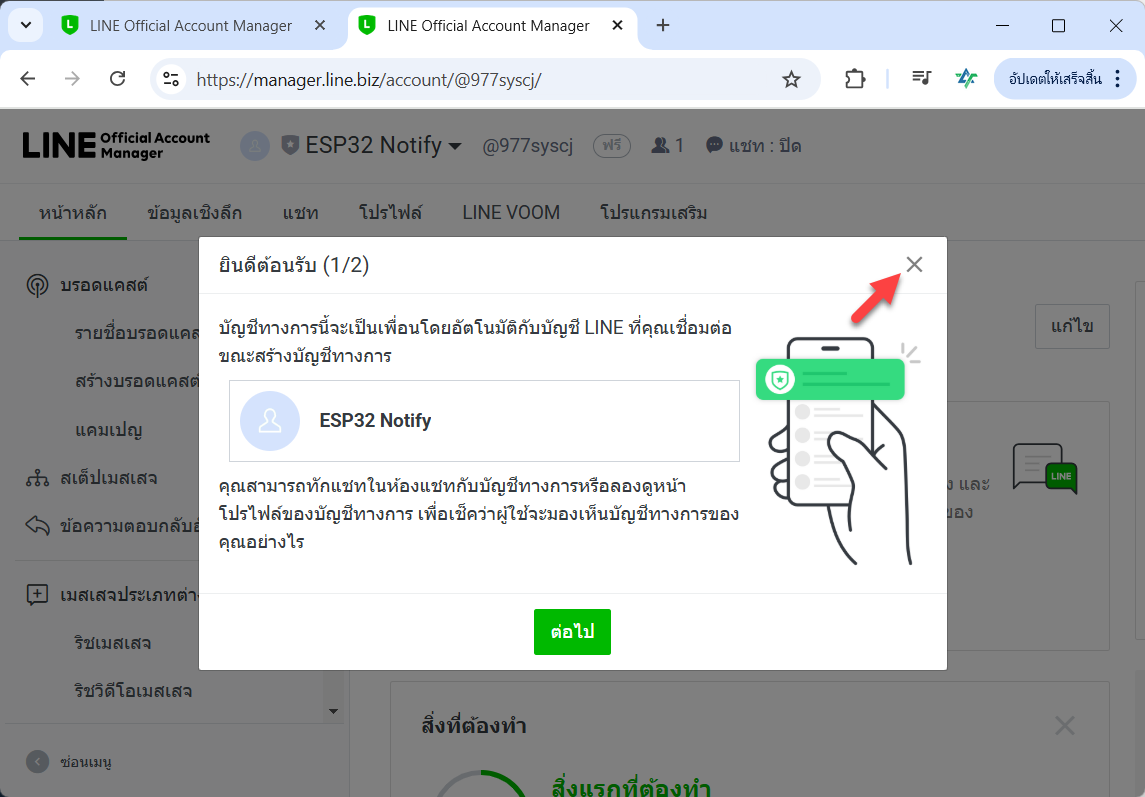The image size is (1145, 797).
Task: Open แคมเปญ in sidebar
Action: pos(109,430)
